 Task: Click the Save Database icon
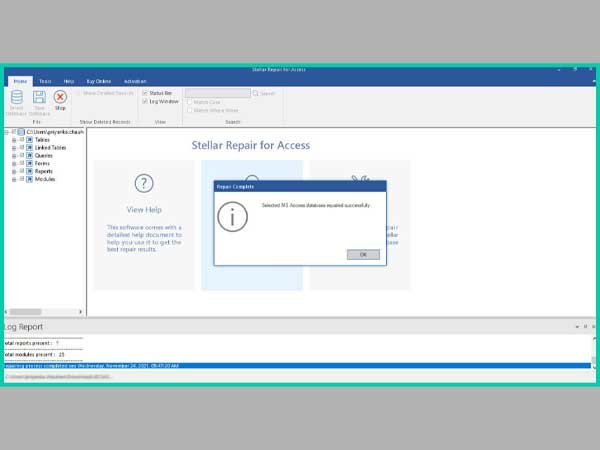[x=39, y=97]
